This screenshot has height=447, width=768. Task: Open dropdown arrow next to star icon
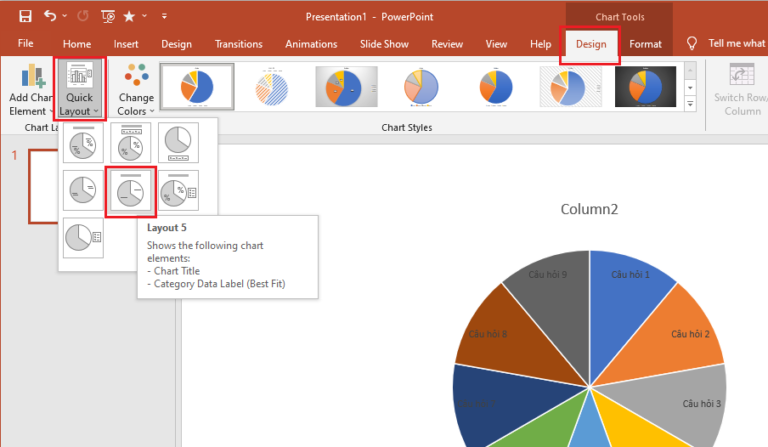click(x=144, y=16)
